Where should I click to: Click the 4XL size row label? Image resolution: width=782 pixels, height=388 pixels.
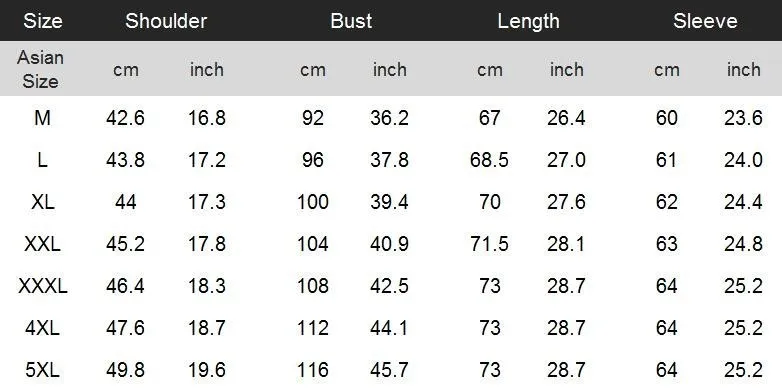(43, 328)
